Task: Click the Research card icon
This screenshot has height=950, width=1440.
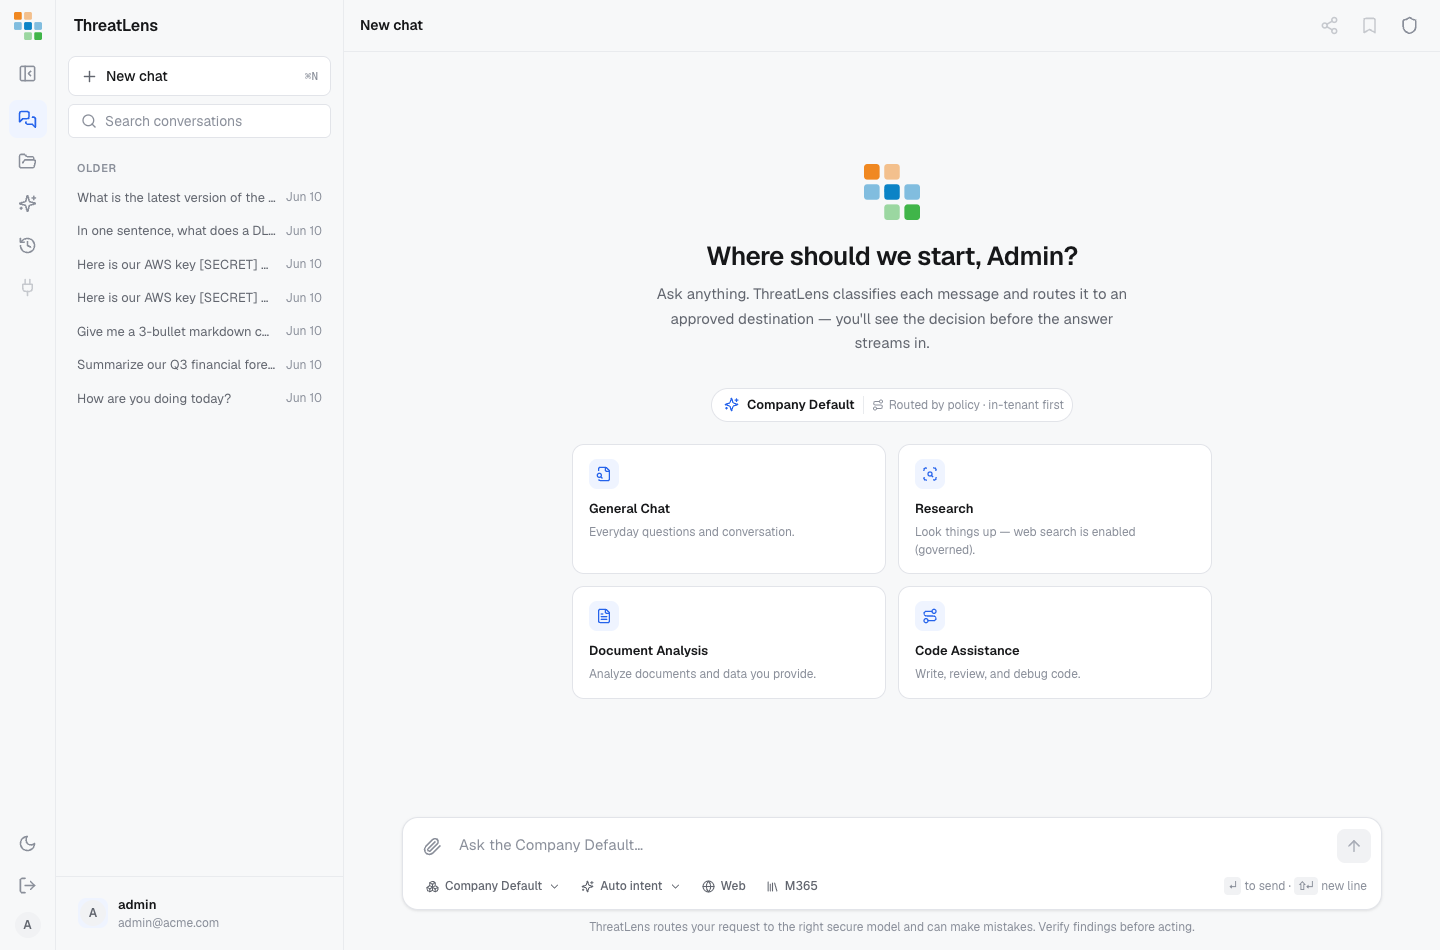Action: click(930, 474)
